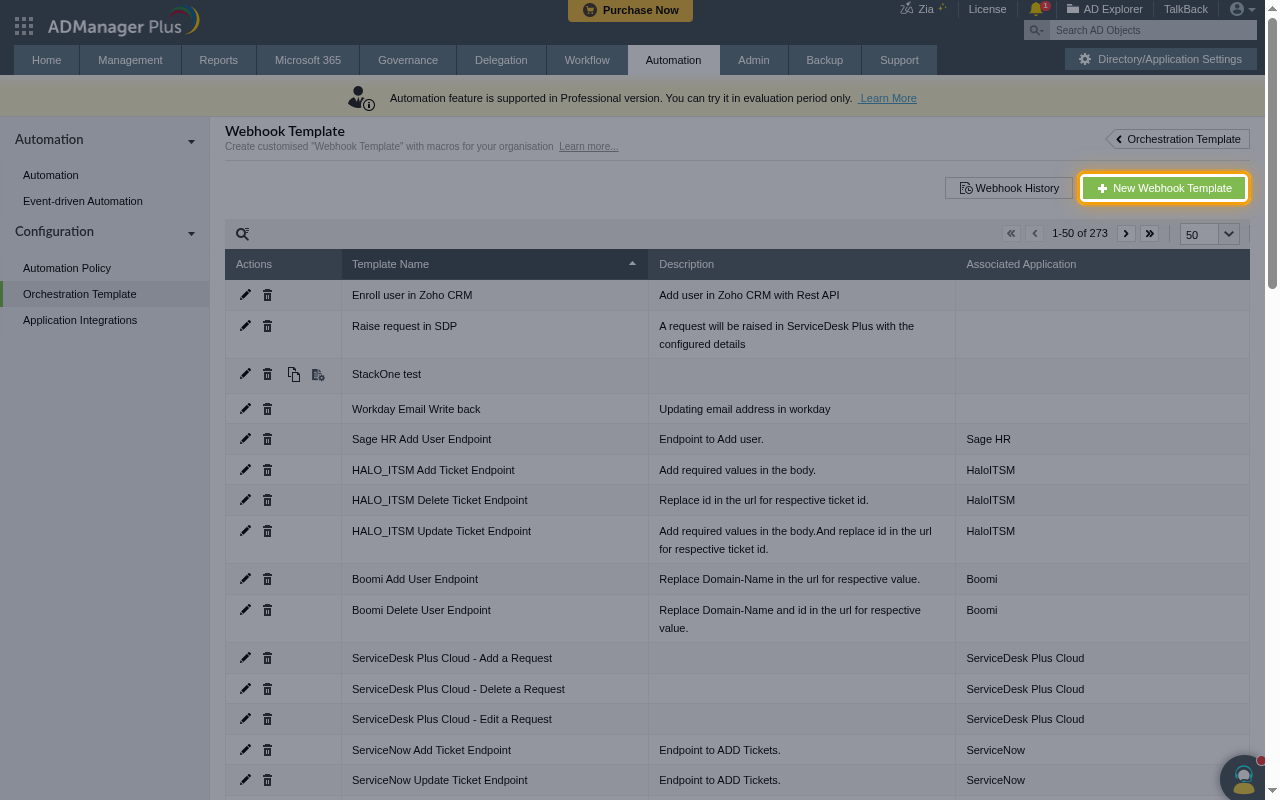Open Application Integrations in sidebar
This screenshot has width=1280, height=800.
point(80,320)
